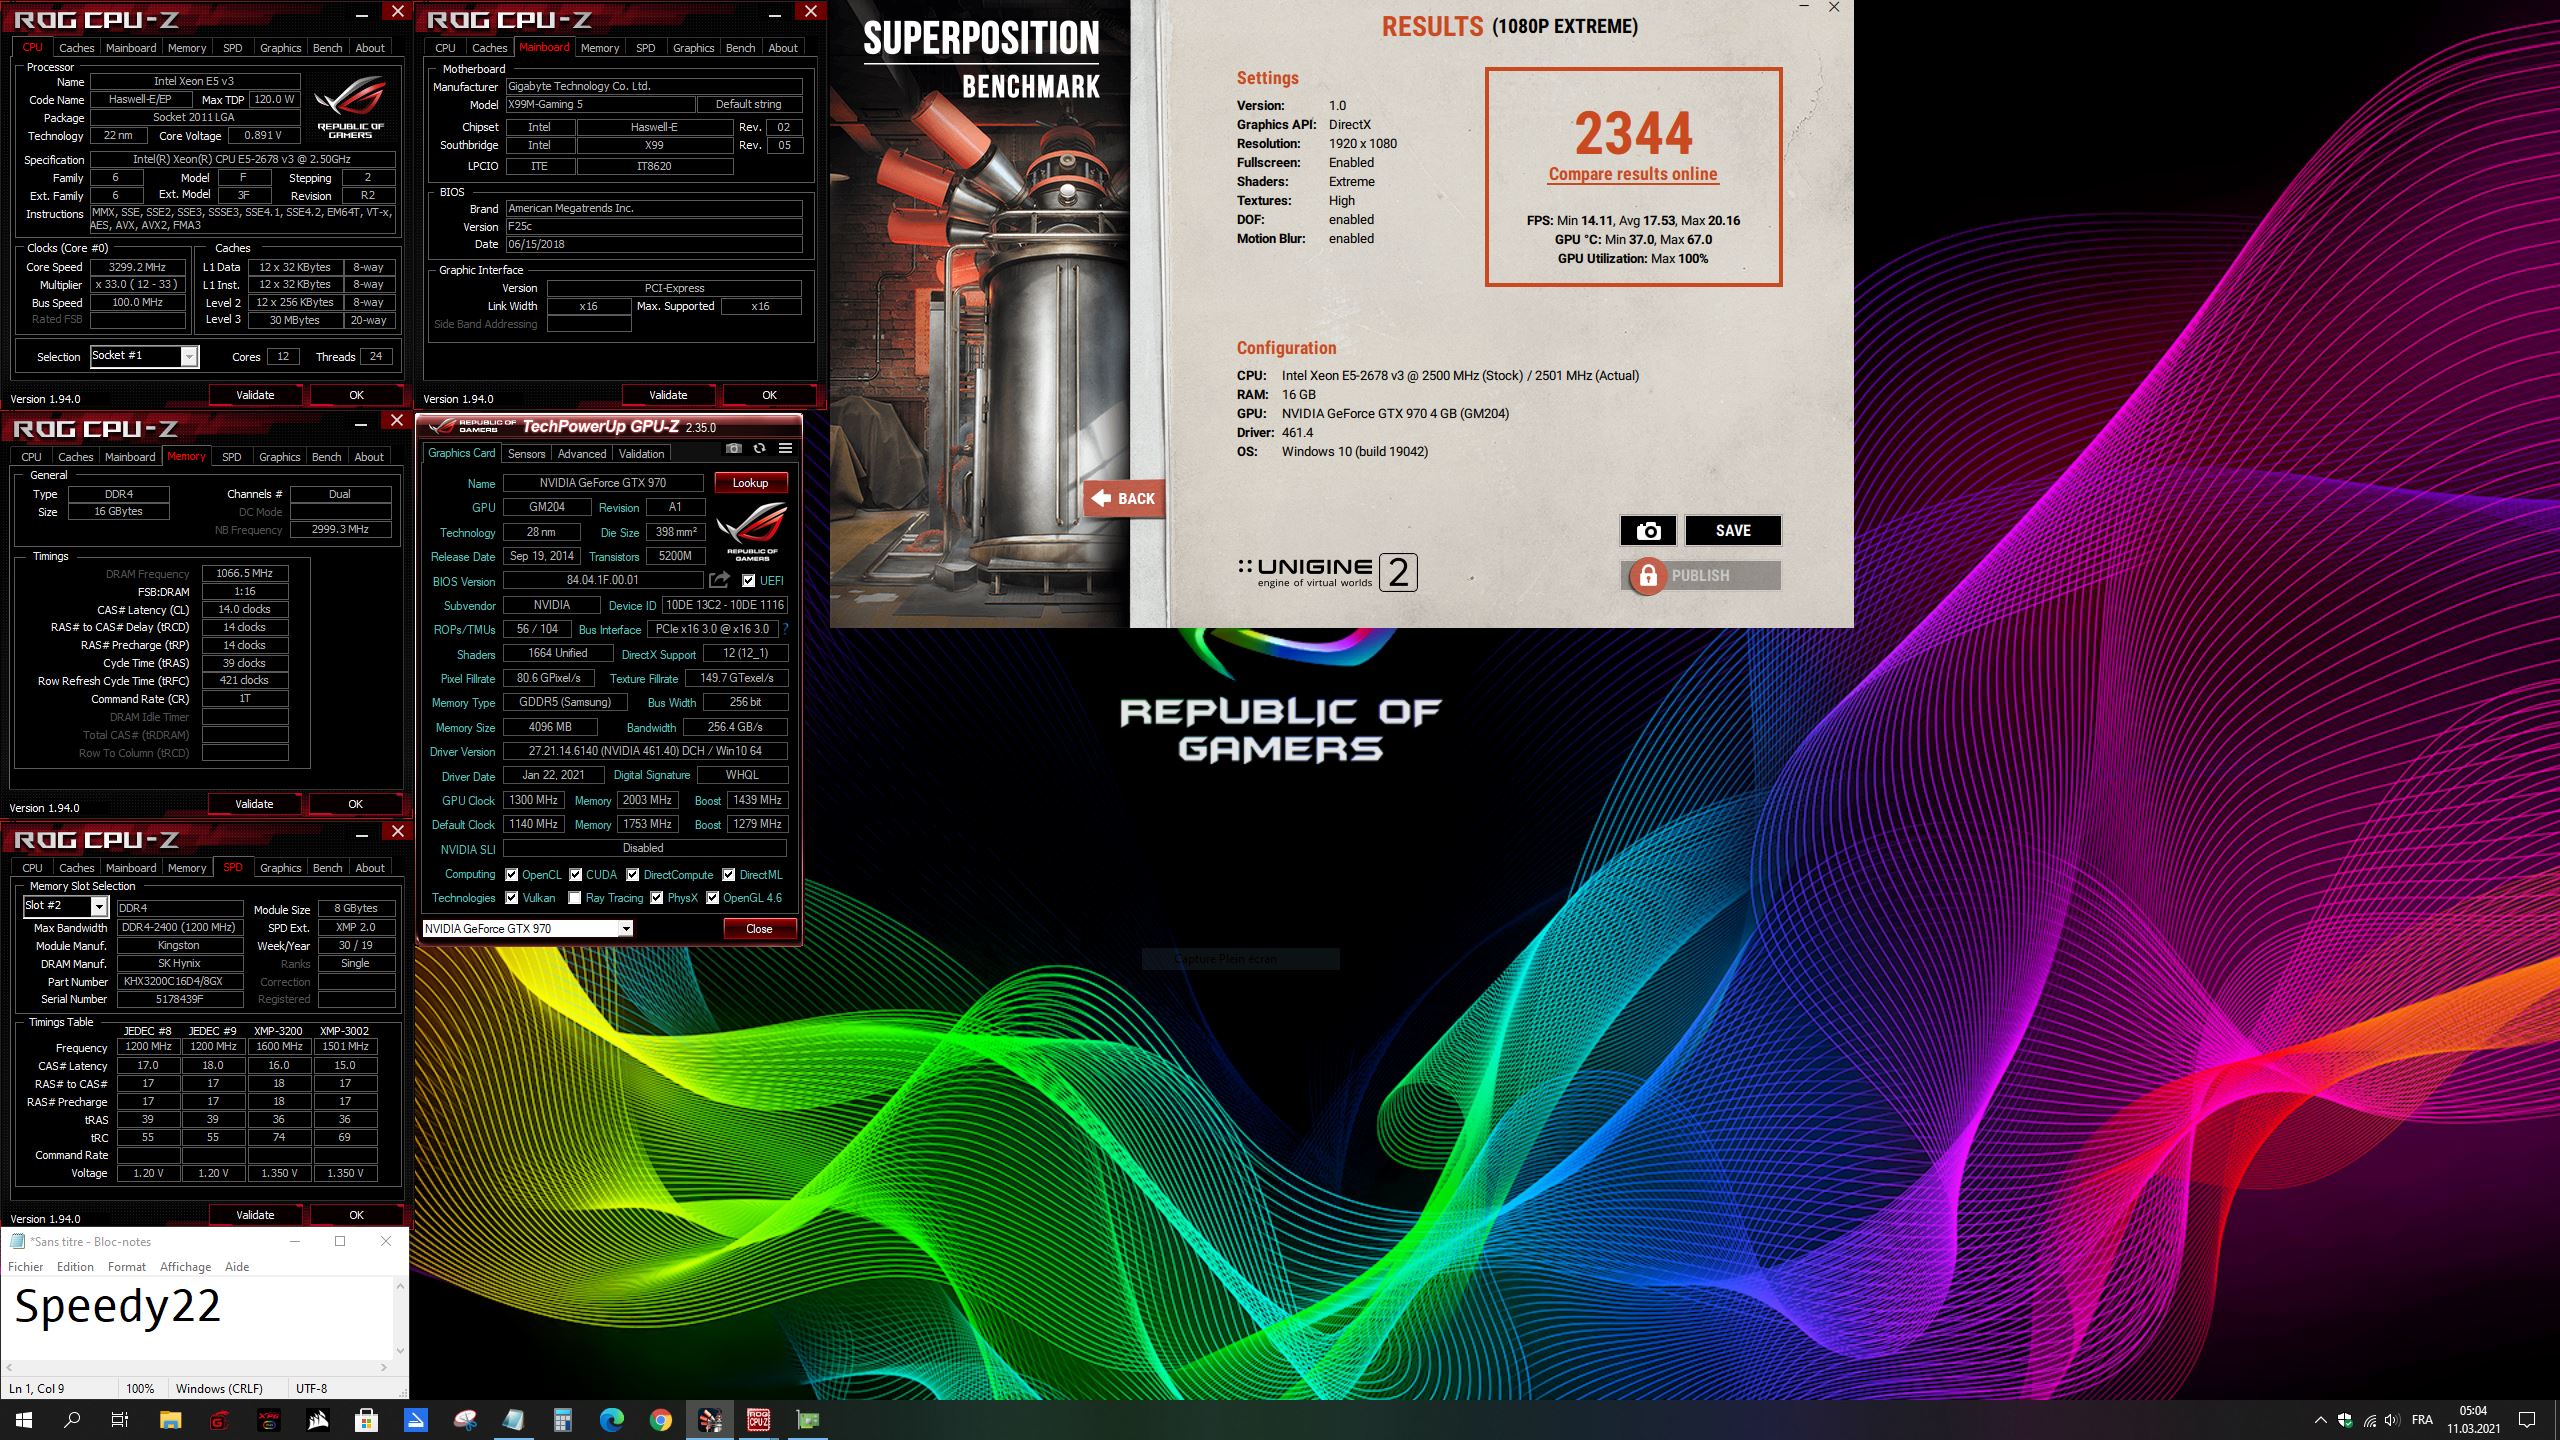The image size is (2560, 1440).
Task: Click GPU-Z refresh icon
Action: pyautogui.click(x=759, y=449)
